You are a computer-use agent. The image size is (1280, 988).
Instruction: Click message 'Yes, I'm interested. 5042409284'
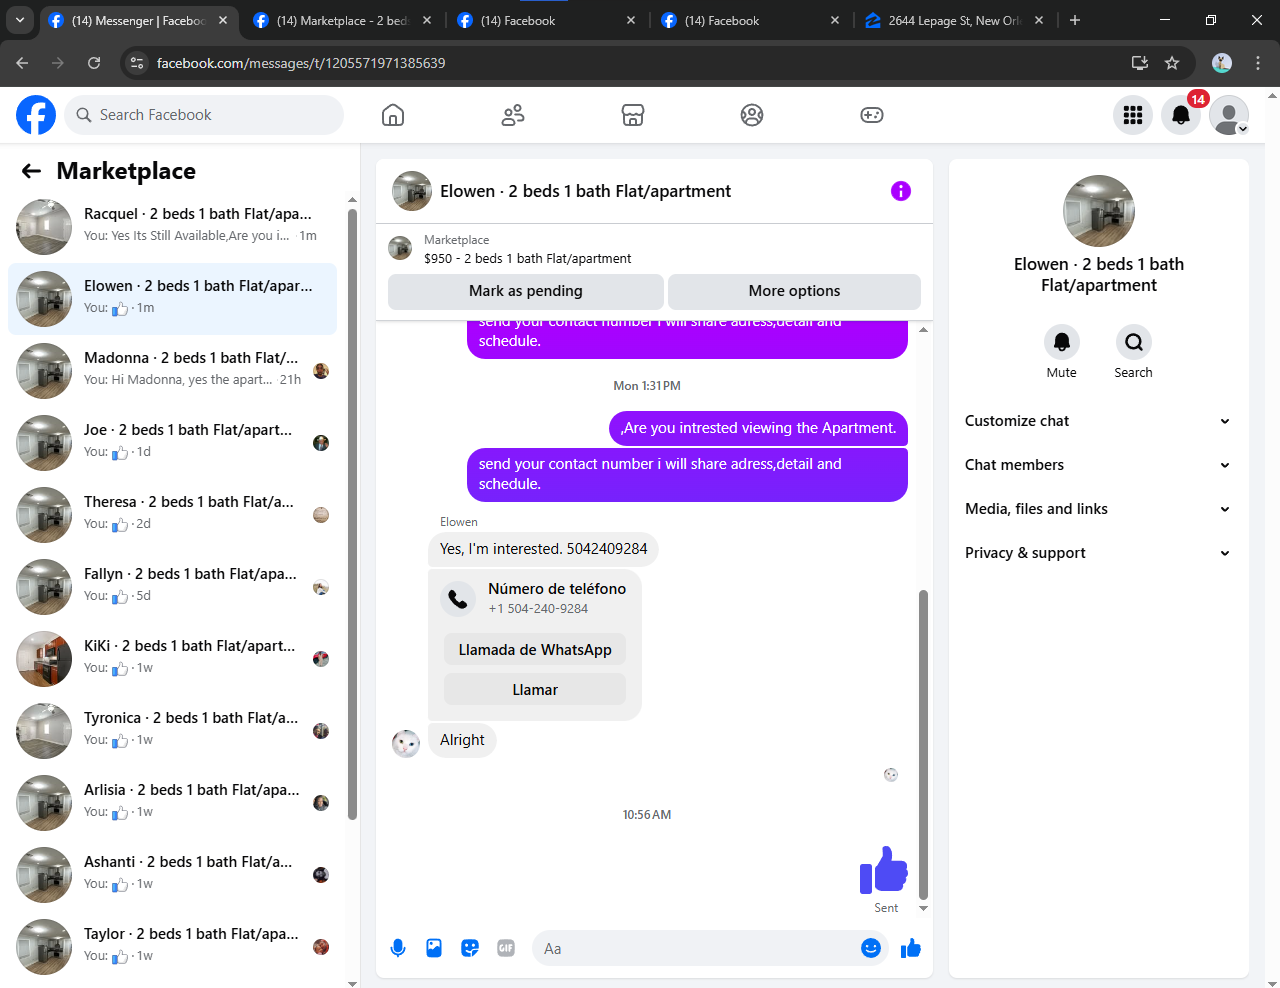(x=544, y=549)
